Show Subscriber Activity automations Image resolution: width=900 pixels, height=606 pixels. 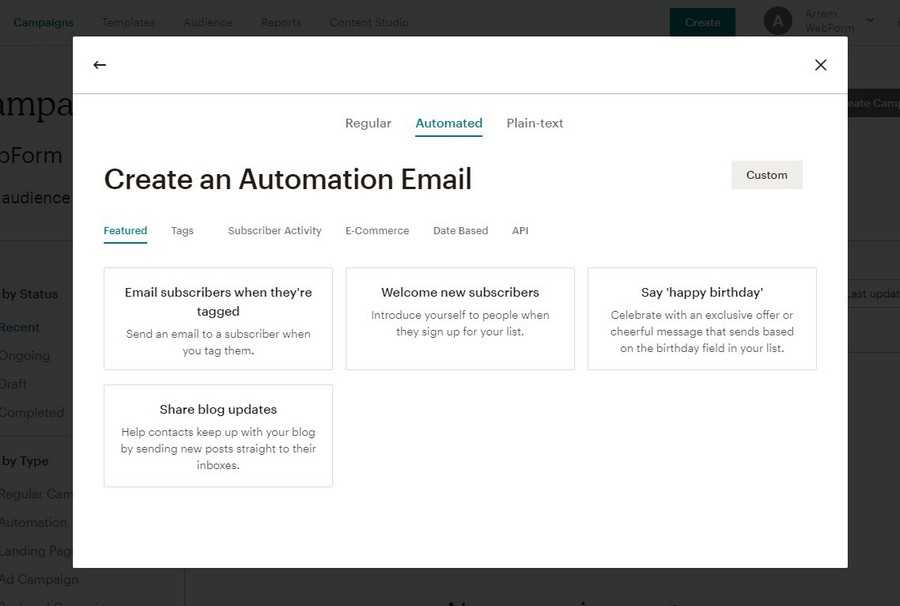pos(275,231)
